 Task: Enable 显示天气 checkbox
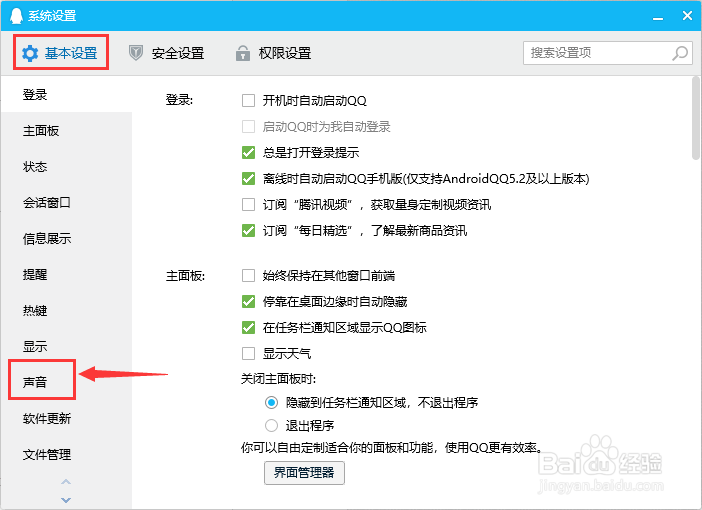(248, 353)
